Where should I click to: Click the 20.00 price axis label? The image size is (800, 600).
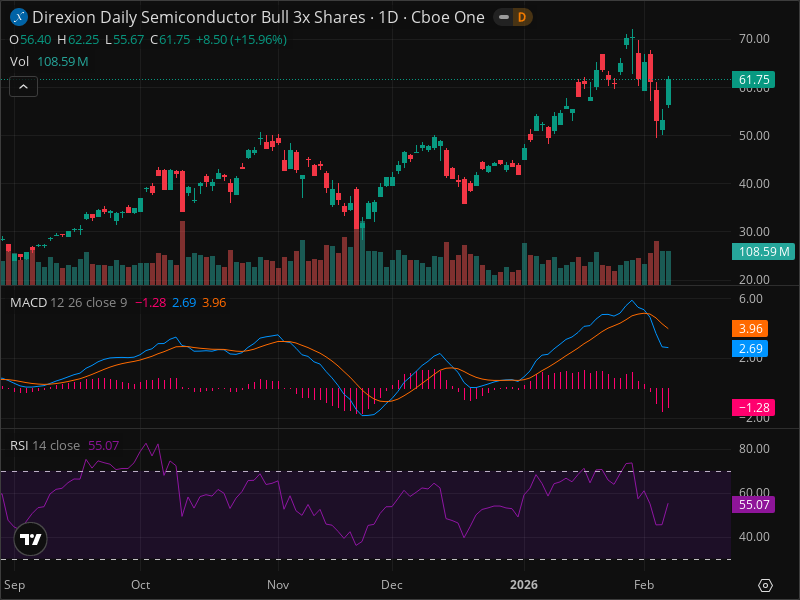(754, 280)
